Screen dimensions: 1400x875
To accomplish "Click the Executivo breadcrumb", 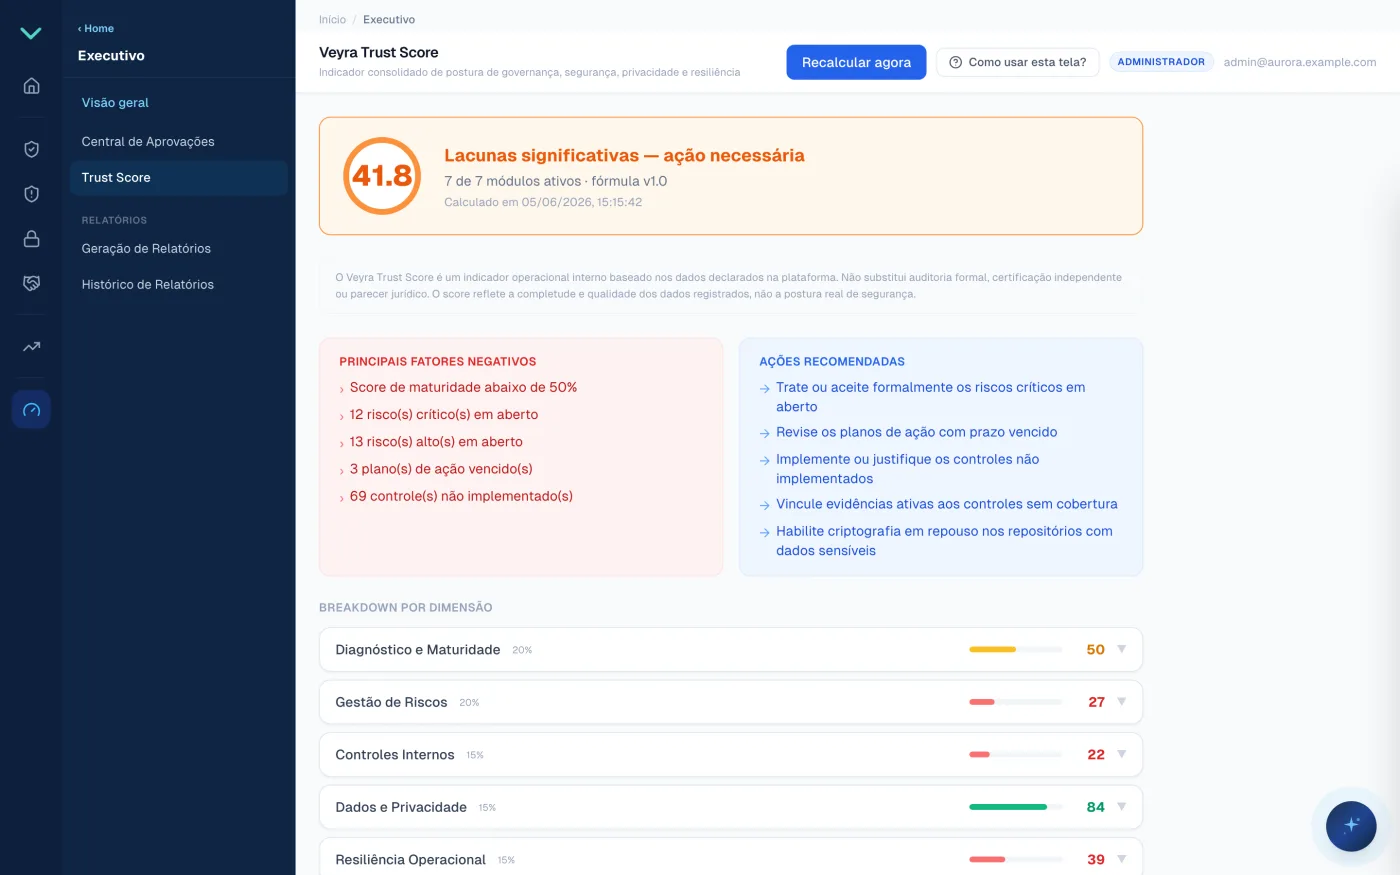I will pyautogui.click(x=389, y=20).
